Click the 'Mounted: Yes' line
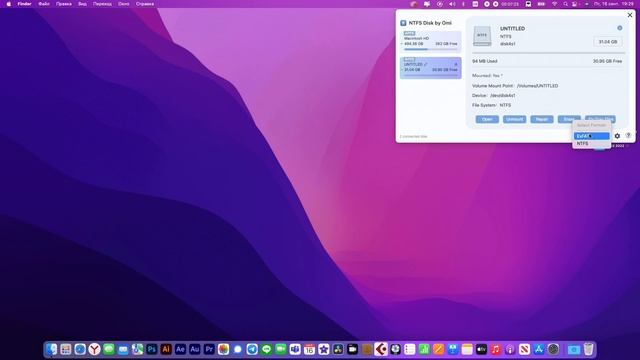Image resolution: width=640 pixels, height=360 pixels. coord(487,76)
